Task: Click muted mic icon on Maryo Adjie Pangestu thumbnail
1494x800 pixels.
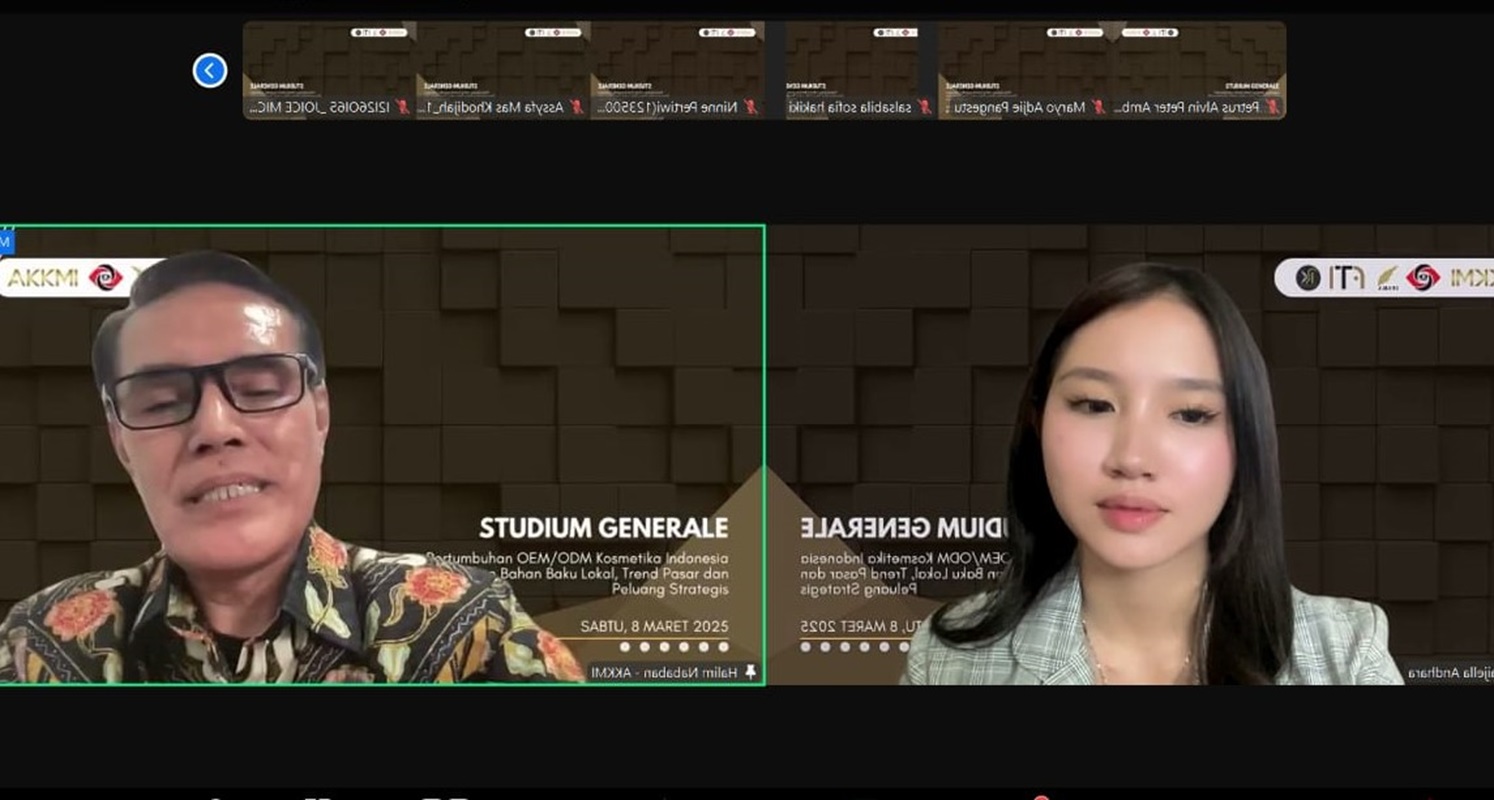Action: coord(1098,107)
